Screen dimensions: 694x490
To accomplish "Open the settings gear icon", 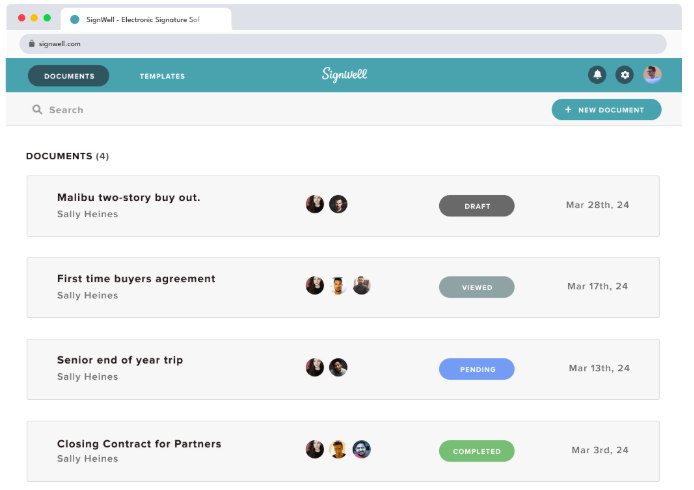I will point(625,75).
